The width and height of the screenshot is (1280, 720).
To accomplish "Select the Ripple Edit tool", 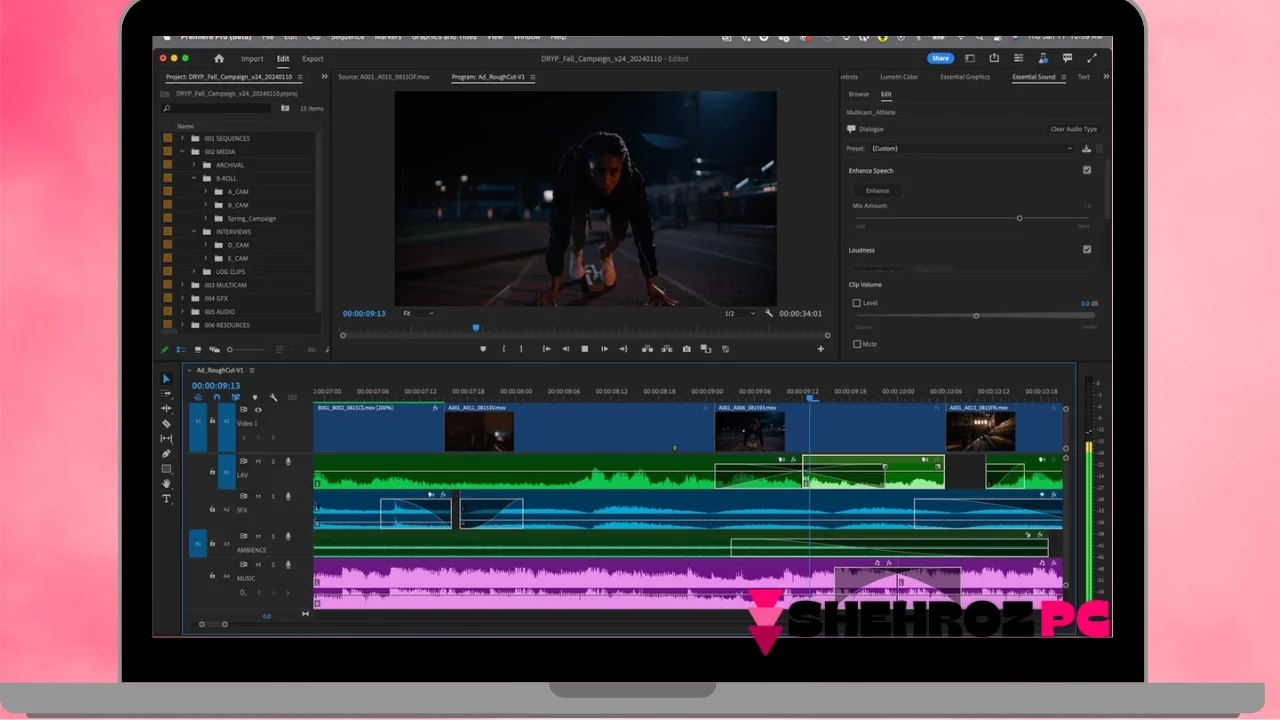I will coord(166,409).
